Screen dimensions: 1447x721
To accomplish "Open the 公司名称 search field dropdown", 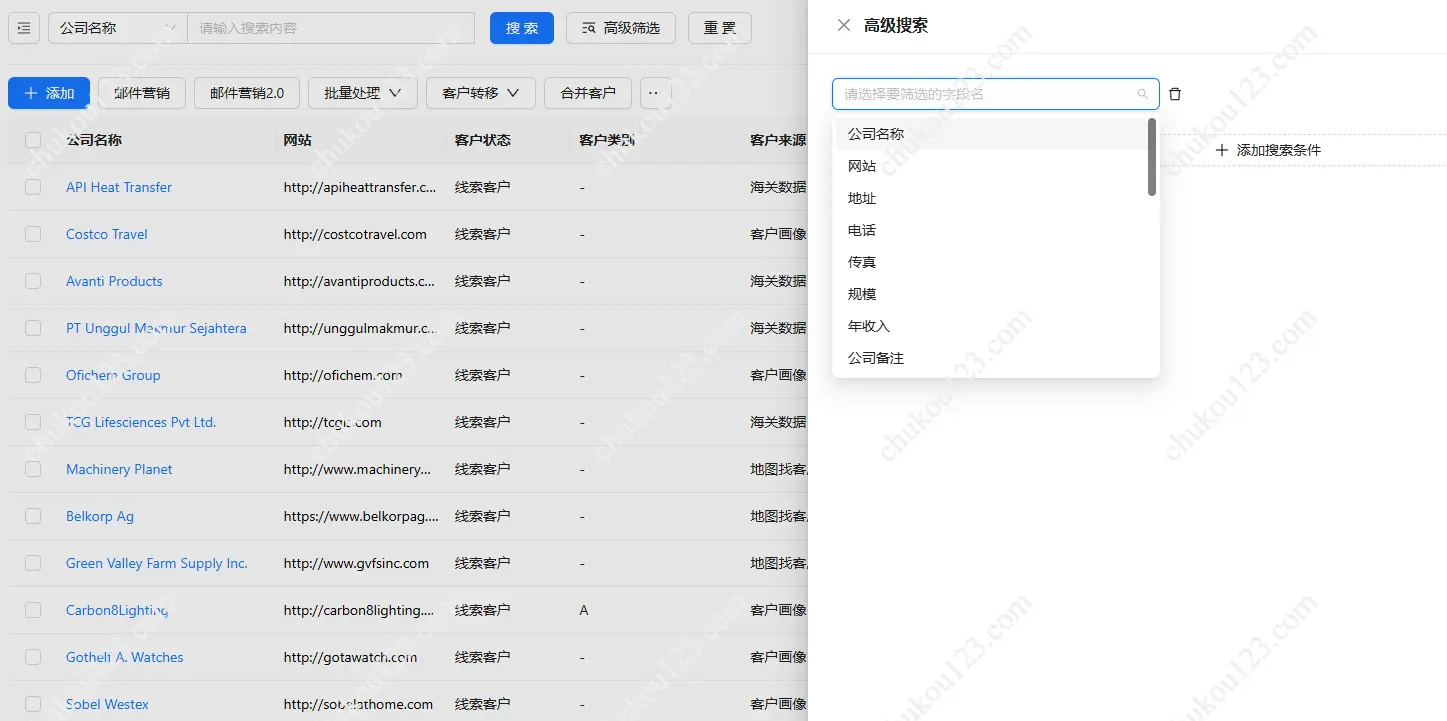I will click(117, 28).
